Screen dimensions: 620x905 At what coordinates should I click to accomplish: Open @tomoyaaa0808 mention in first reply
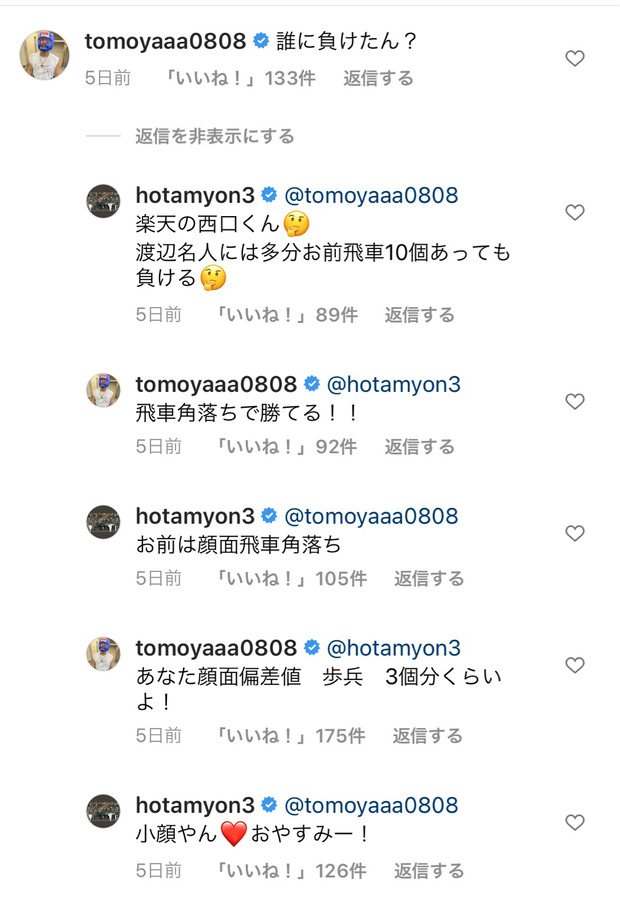[x=371, y=195]
